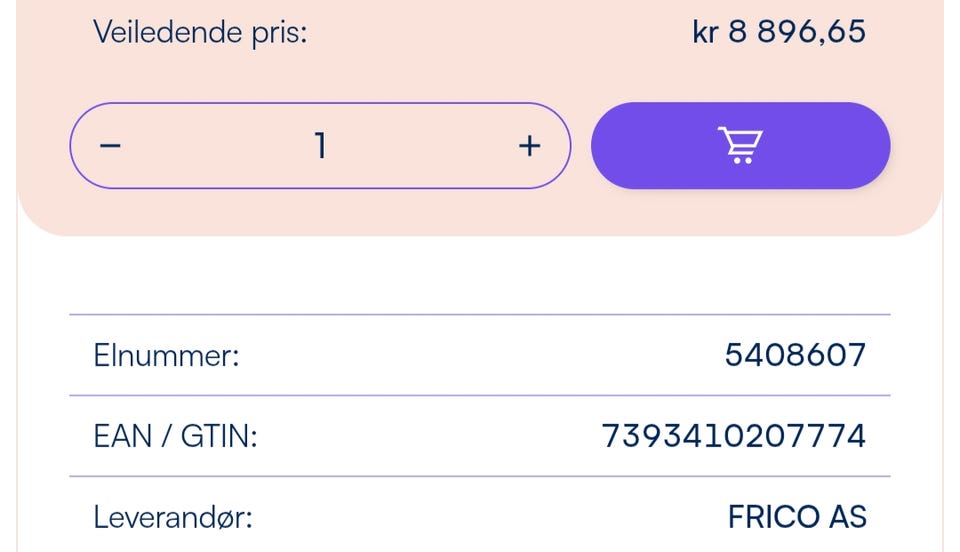Click empty space between quantity and plus icon
The image size is (960, 552).
point(425,146)
